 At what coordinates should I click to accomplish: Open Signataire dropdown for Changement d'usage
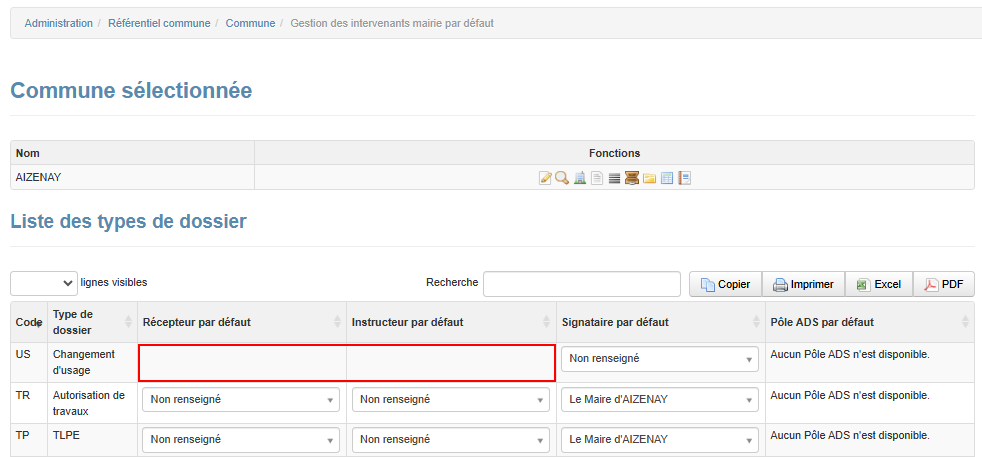click(x=659, y=359)
